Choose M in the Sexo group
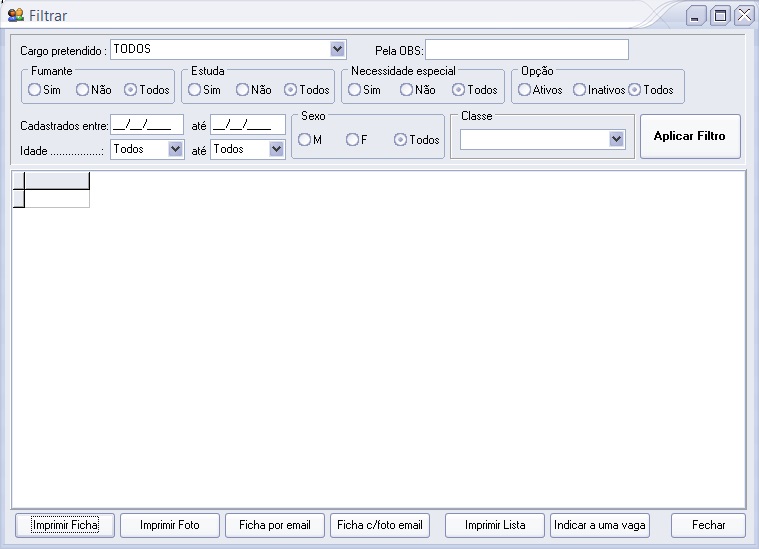 (305, 140)
